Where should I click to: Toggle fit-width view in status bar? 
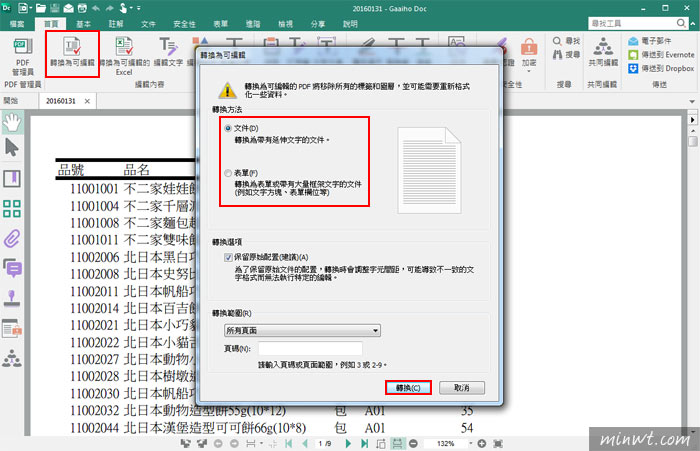[x=397, y=443]
